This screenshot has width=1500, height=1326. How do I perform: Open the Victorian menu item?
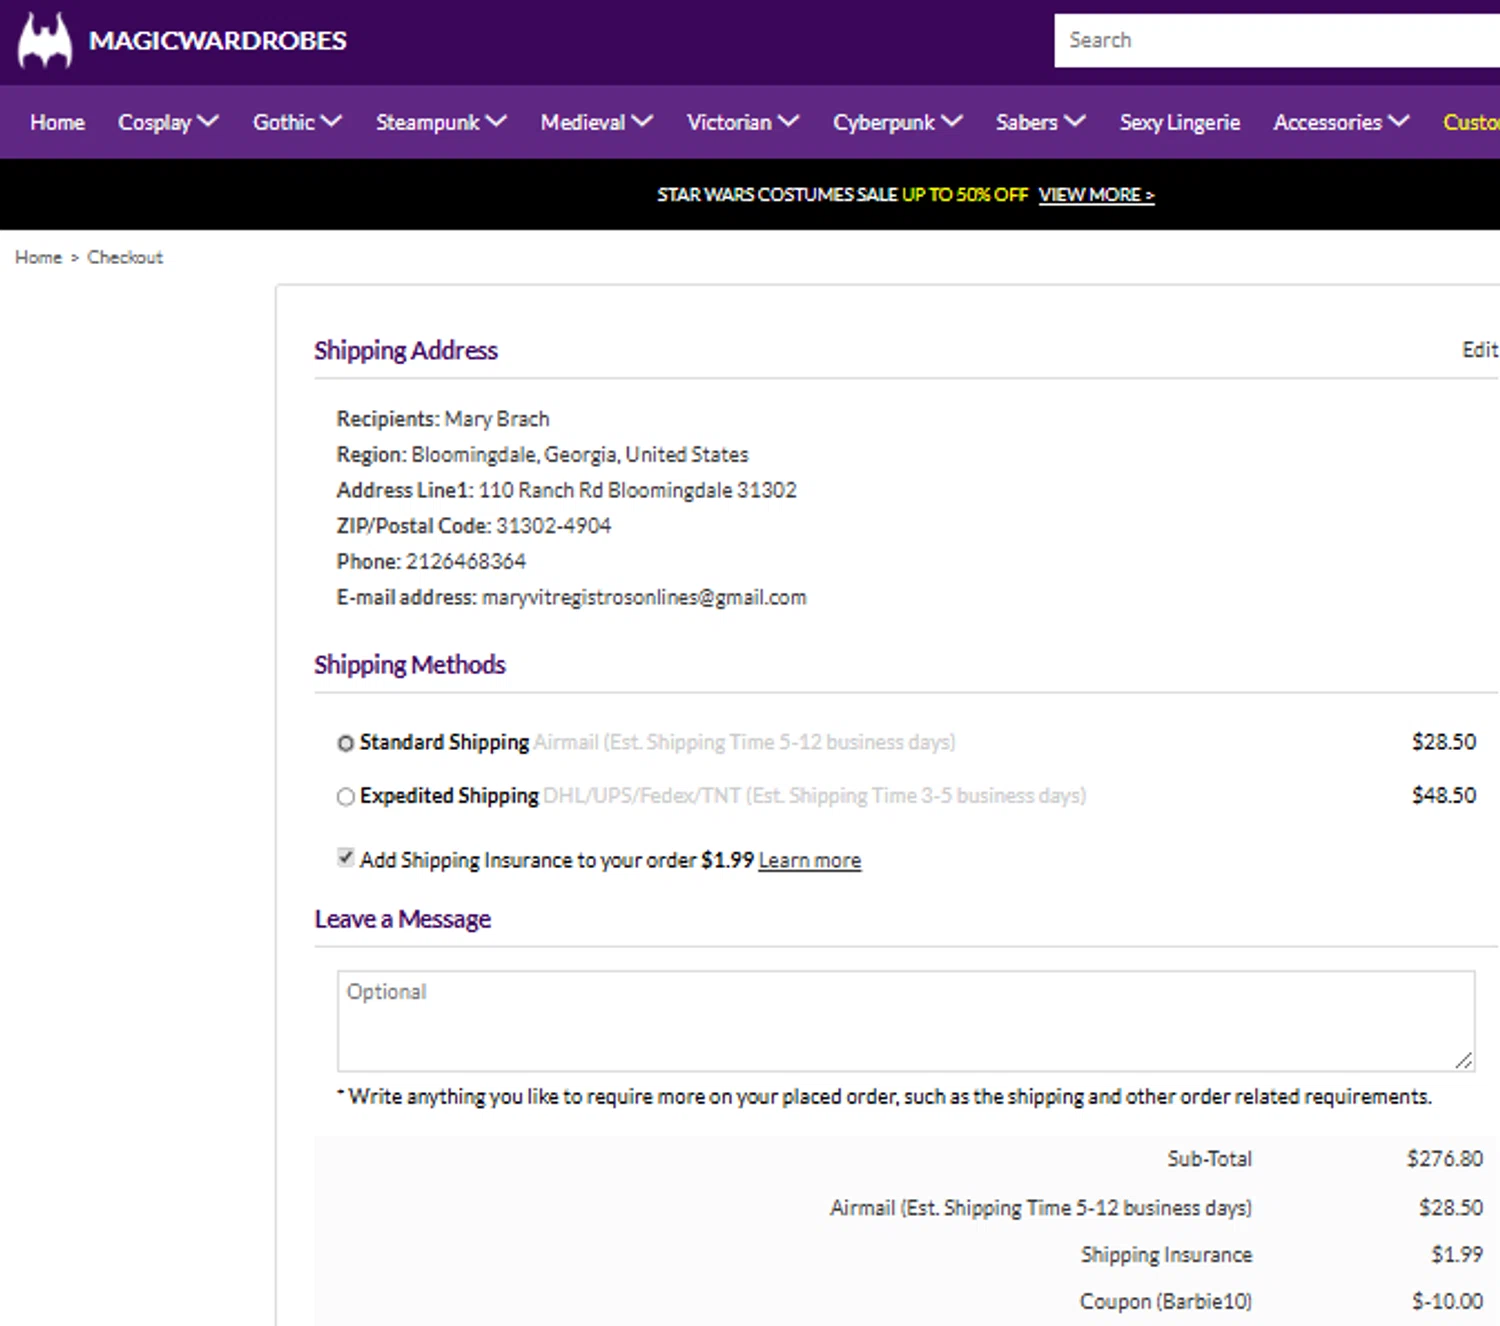coord(729,122)
